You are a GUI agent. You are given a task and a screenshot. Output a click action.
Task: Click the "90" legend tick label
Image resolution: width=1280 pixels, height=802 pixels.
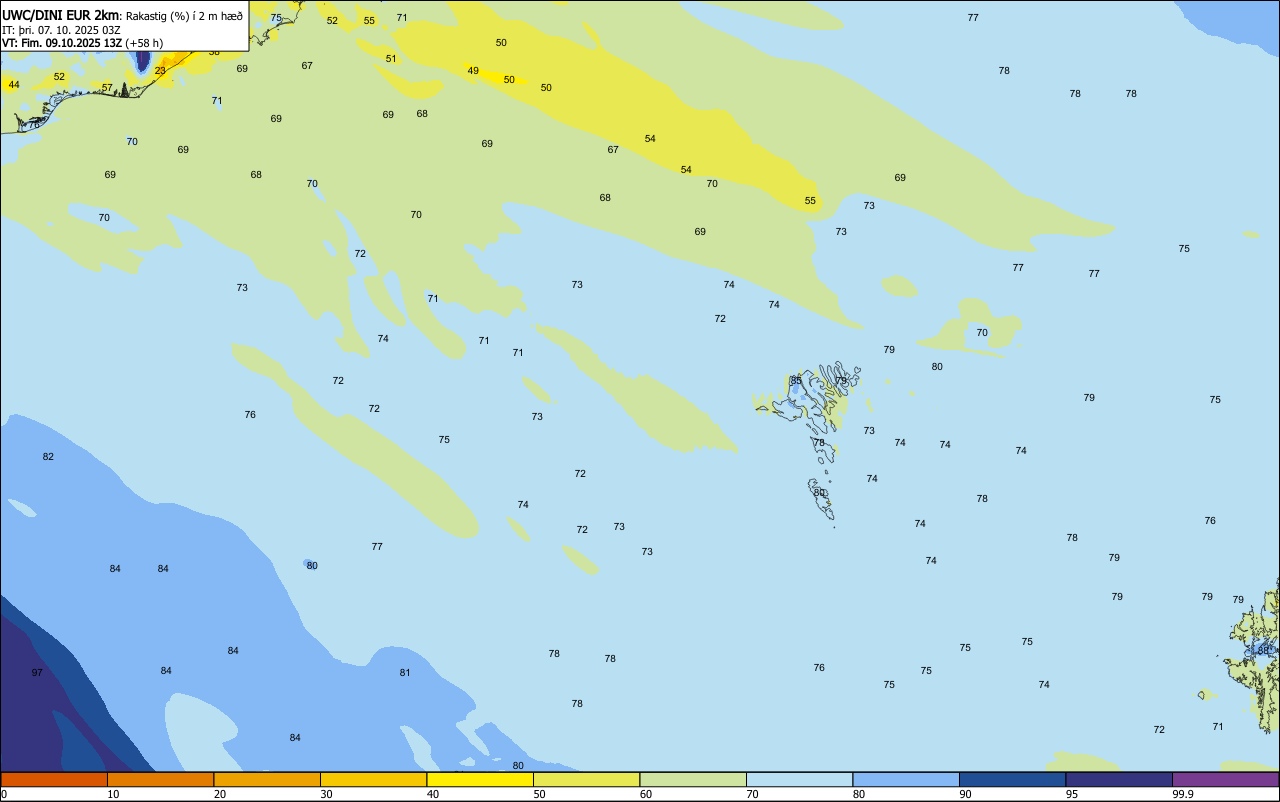[x=966, y=794]
